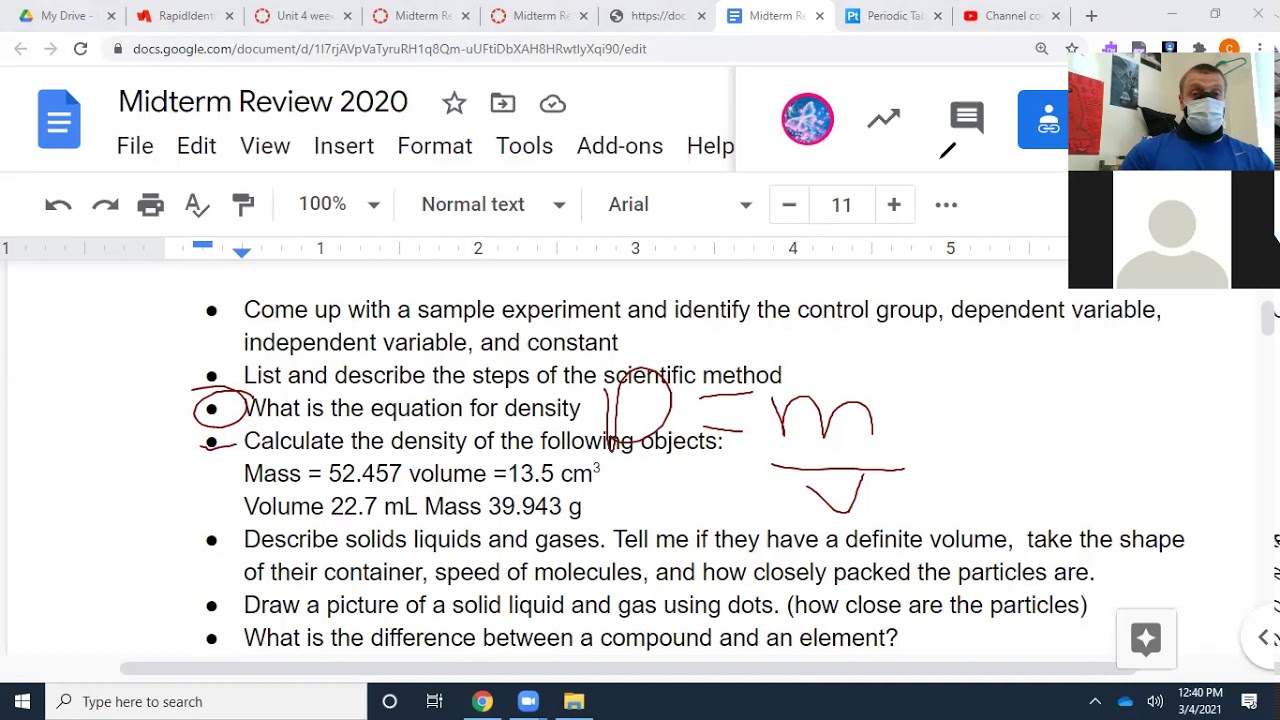Open a new browser tab
1280x720 pixels.
1092,16
